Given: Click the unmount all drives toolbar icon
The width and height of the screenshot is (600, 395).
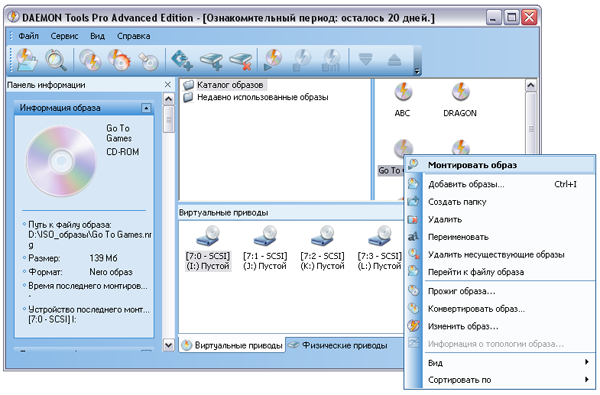Looking at the screenshot, I should (x=331, y=60).
